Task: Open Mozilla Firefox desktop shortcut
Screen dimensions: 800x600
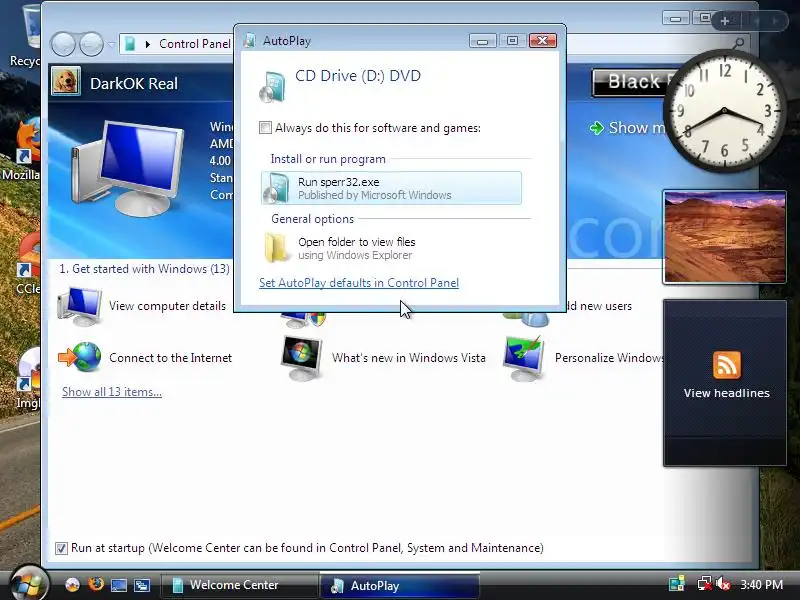Action: [x=23, y=151]
